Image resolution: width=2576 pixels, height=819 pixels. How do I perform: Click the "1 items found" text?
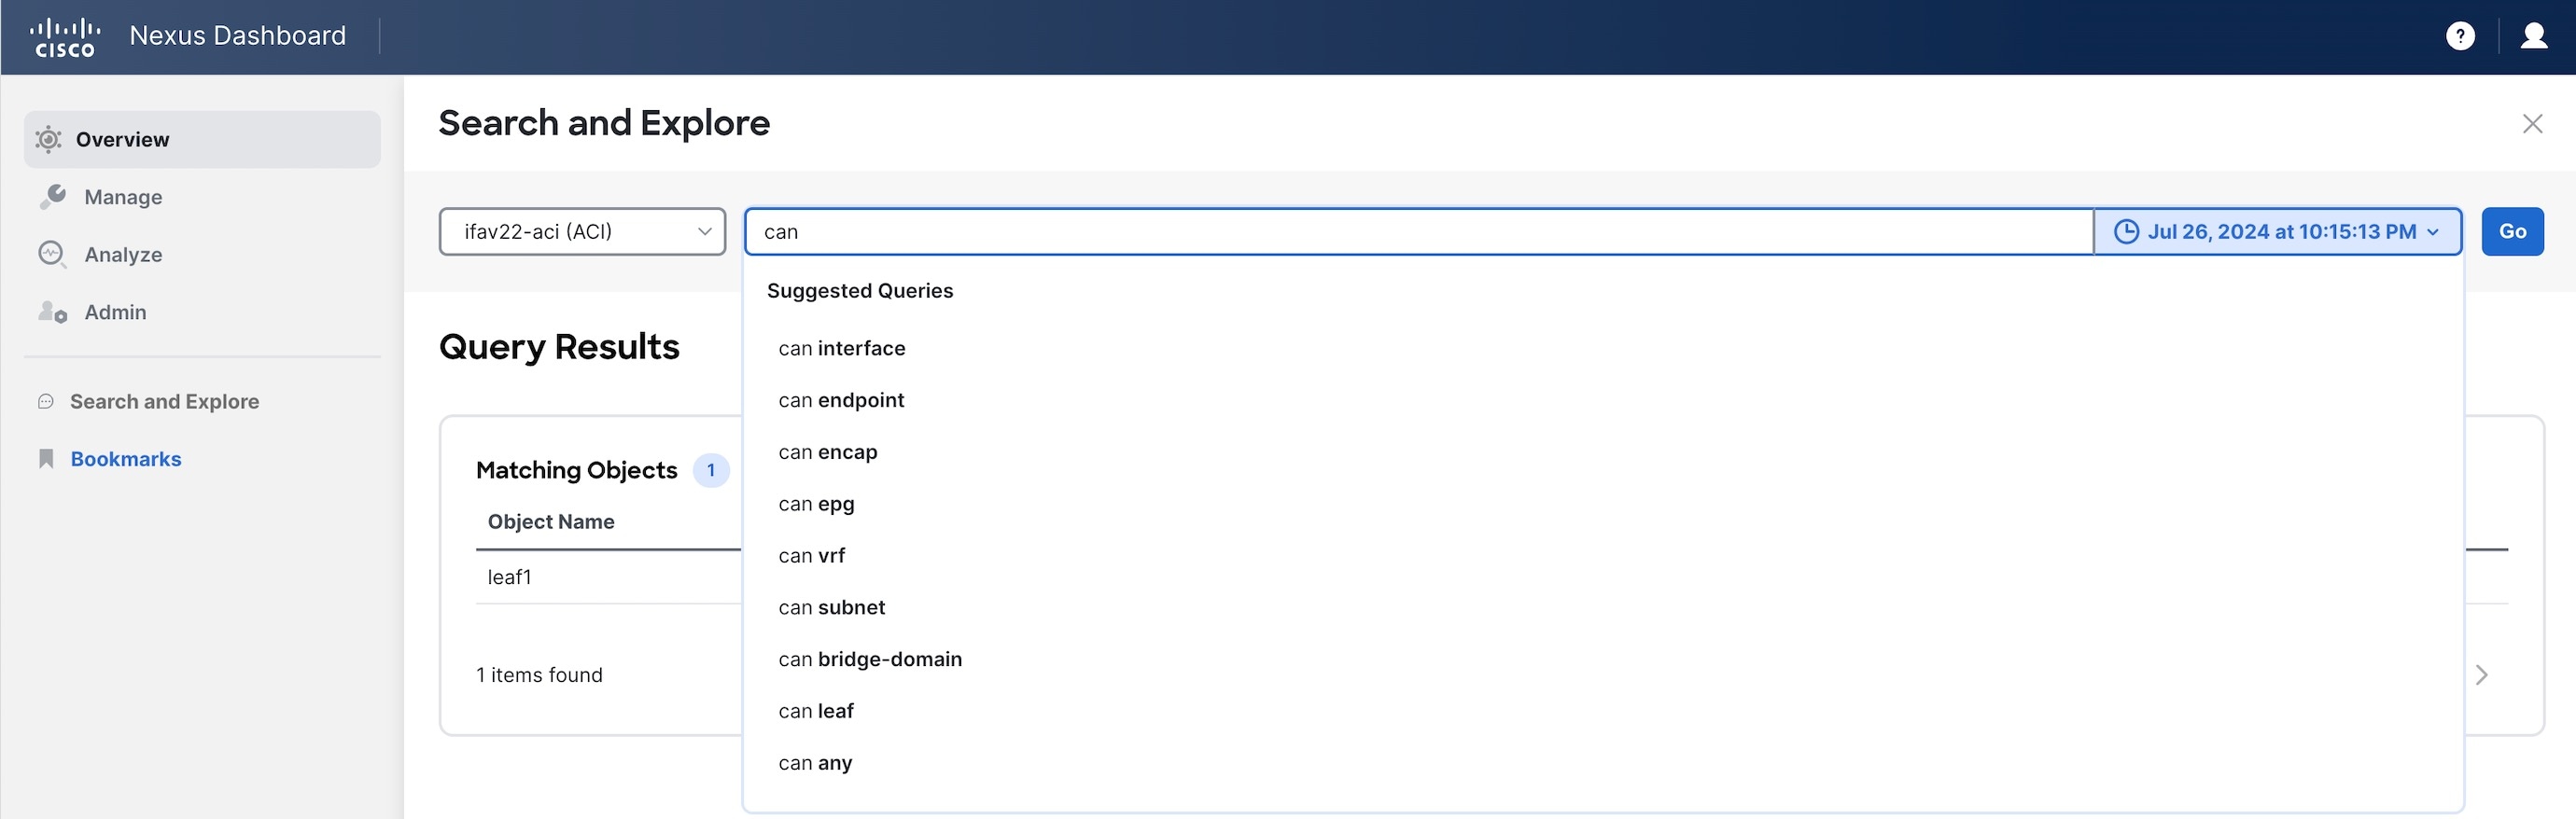(539, 675)
